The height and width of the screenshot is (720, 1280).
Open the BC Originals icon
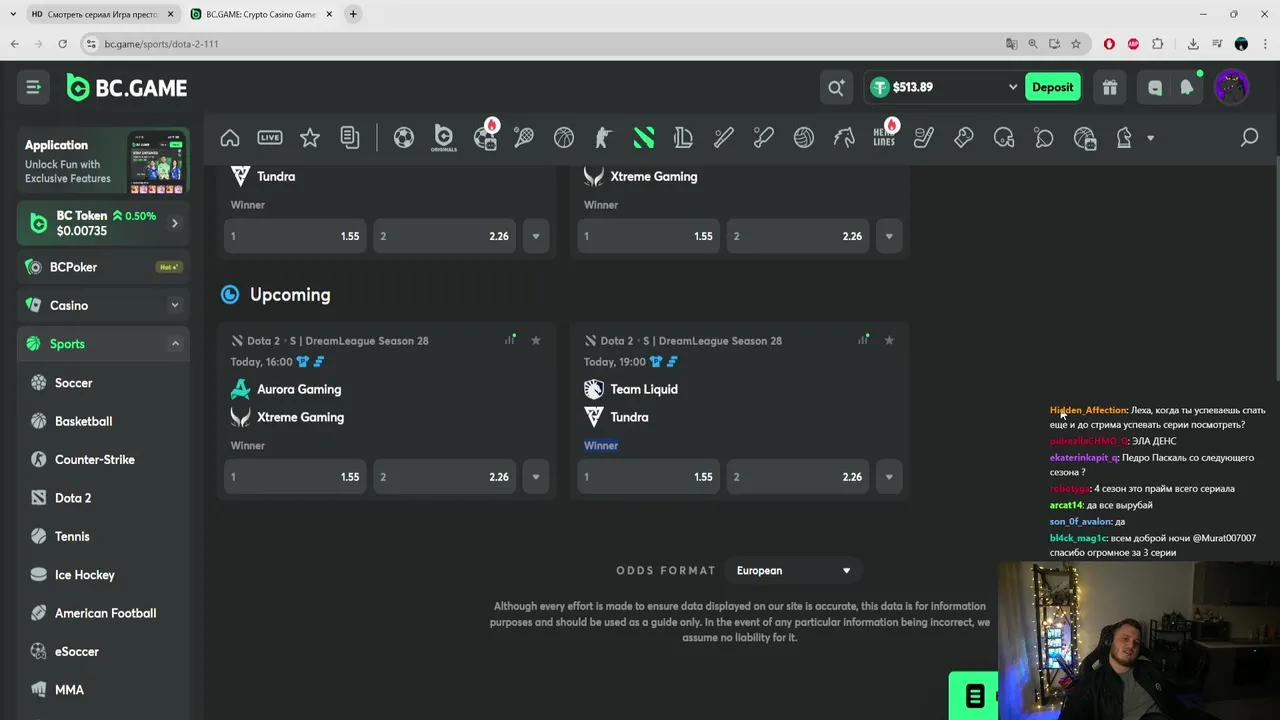coord(444,138)
